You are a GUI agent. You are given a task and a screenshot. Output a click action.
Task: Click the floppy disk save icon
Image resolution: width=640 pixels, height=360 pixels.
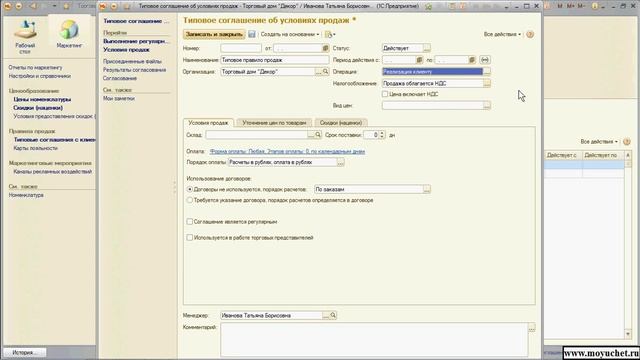point(252,34)
